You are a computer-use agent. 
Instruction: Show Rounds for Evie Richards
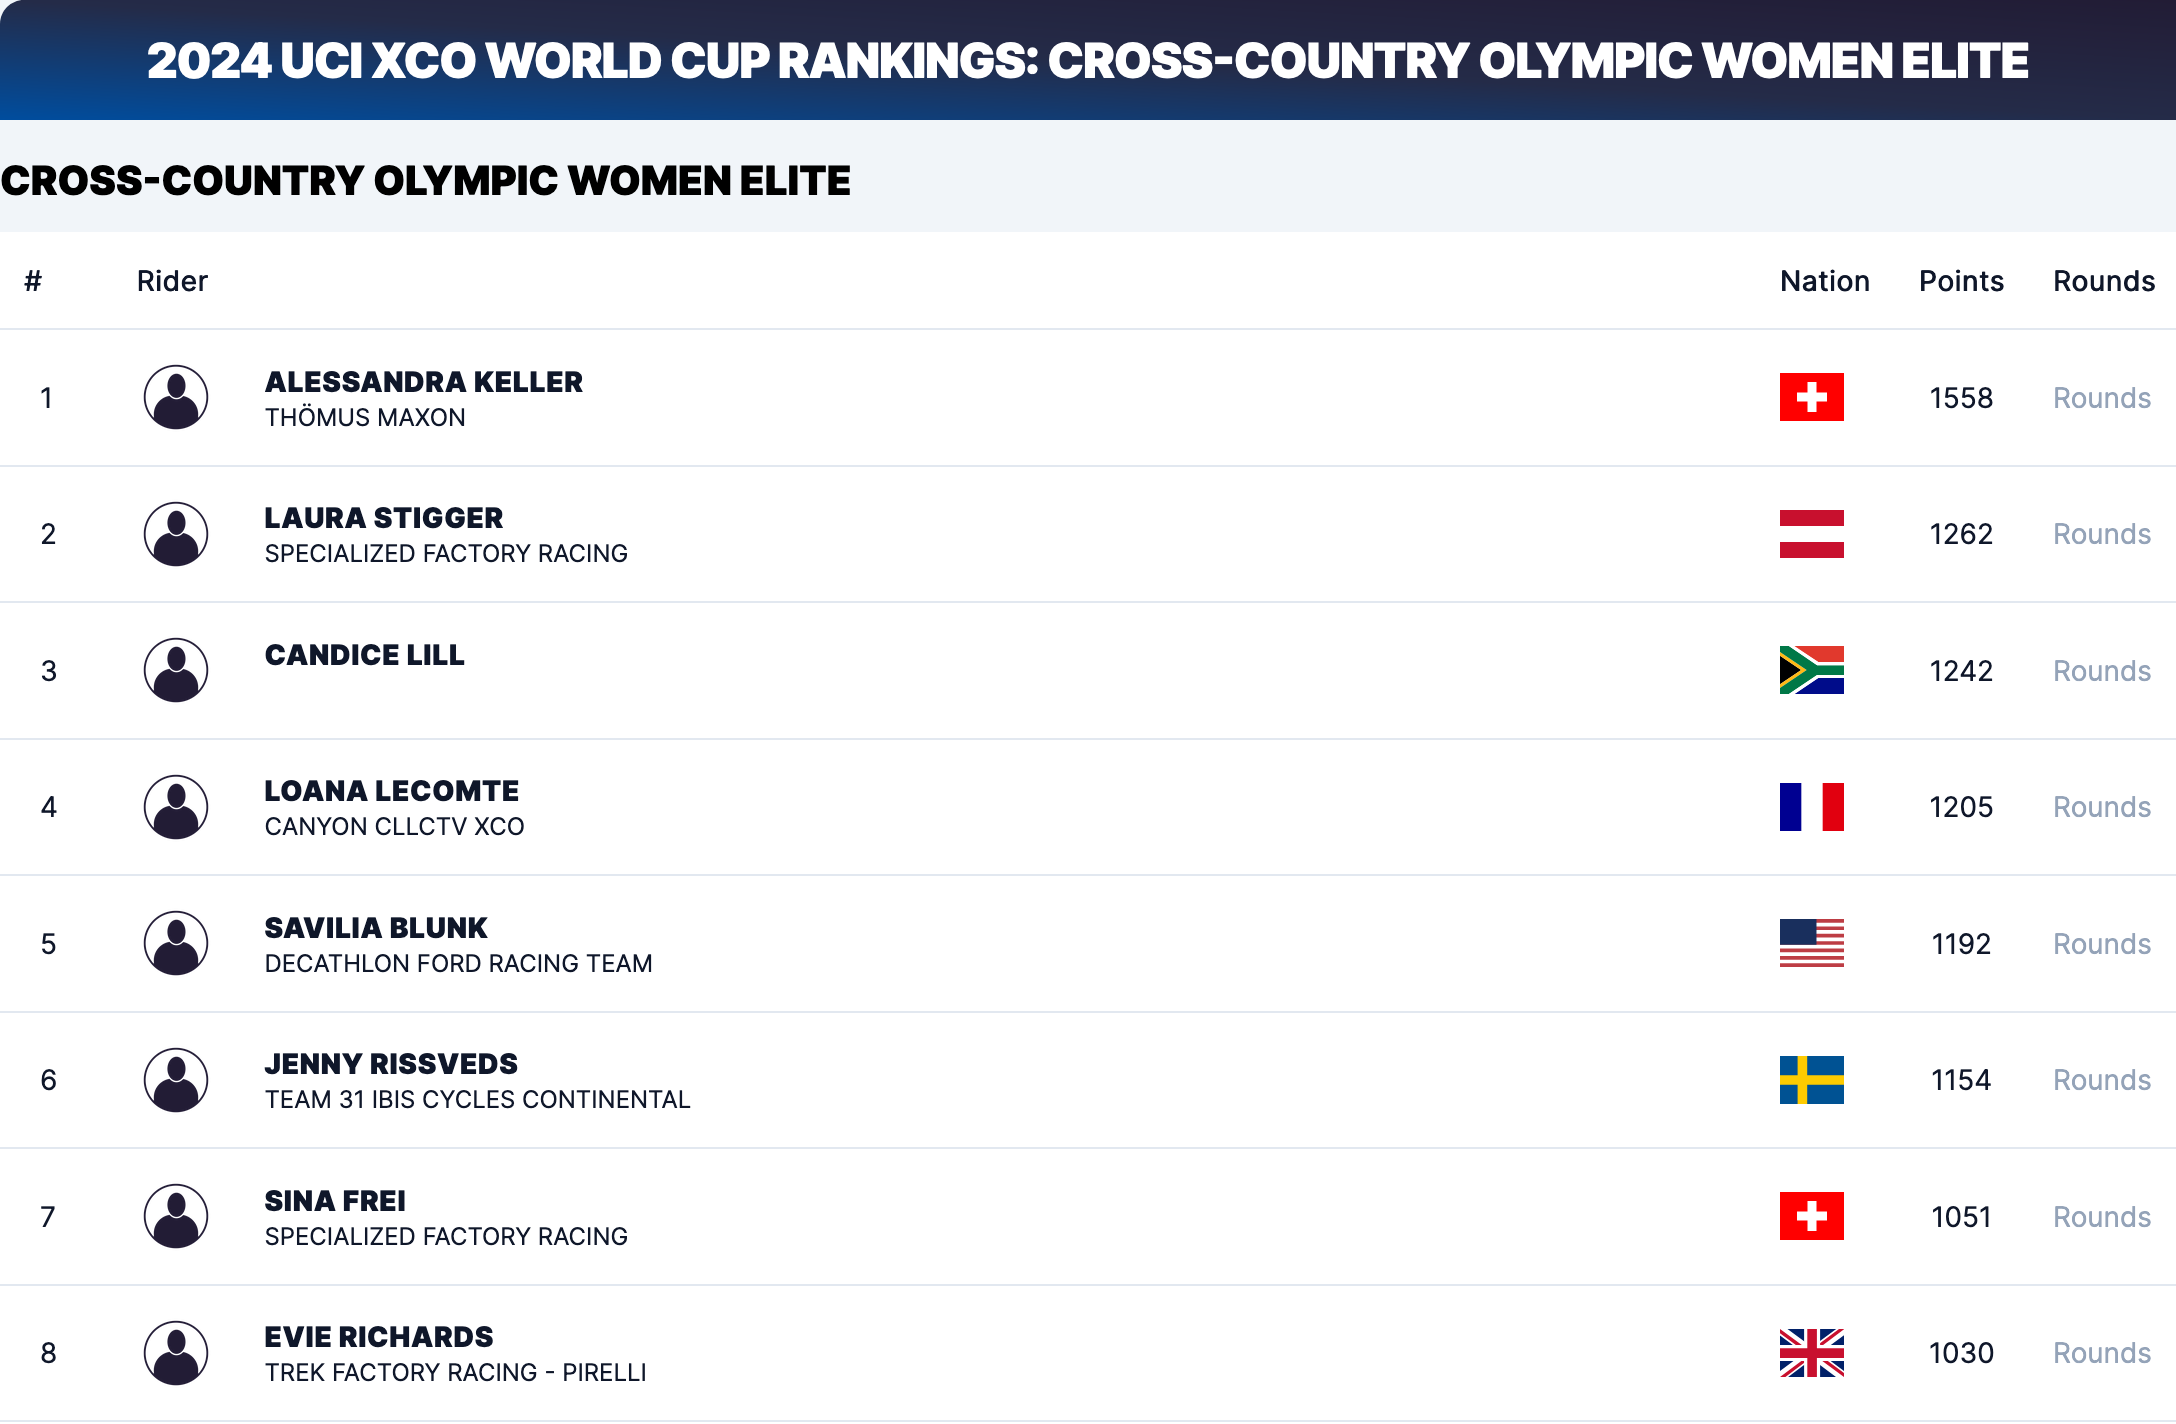2102,1353
